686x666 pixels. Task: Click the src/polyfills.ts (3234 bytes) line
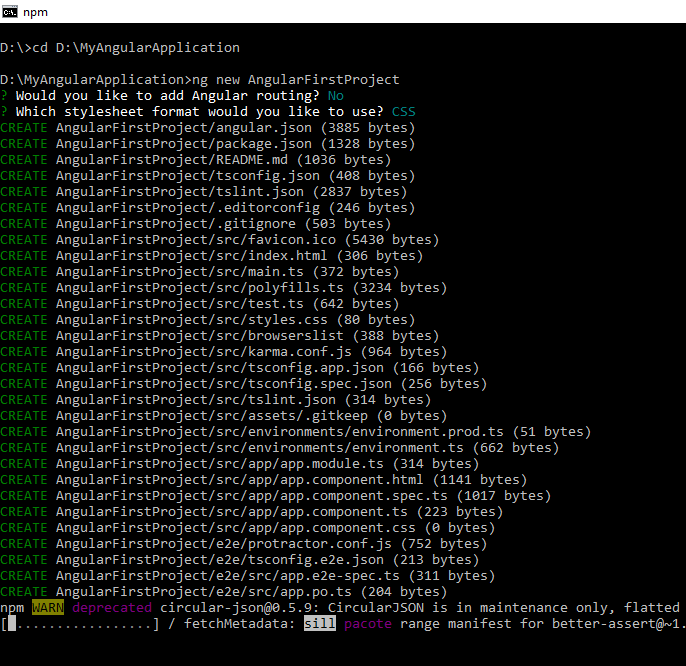(224, 287)
